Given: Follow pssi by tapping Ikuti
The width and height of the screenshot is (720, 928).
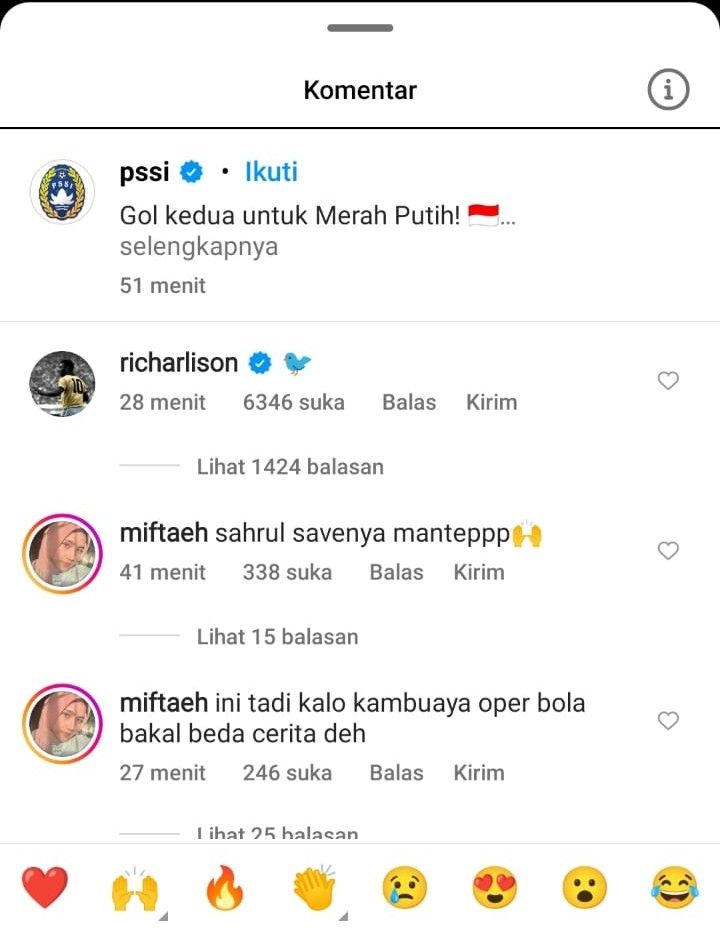Looking at the screenshot, I should [271, 172].
